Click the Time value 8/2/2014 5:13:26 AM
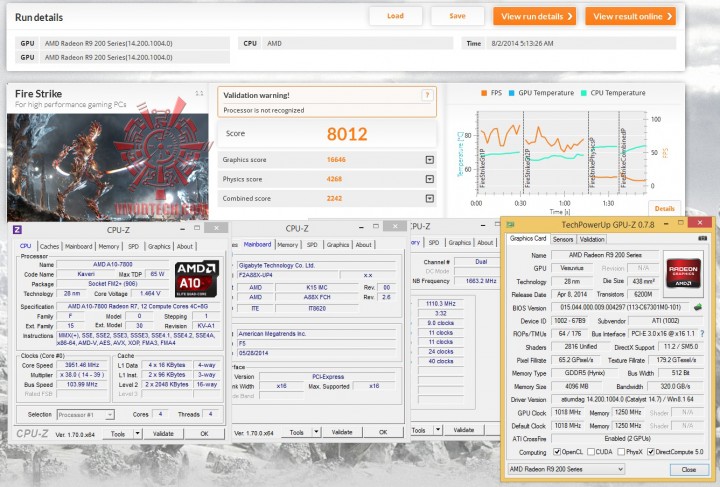 522,43
